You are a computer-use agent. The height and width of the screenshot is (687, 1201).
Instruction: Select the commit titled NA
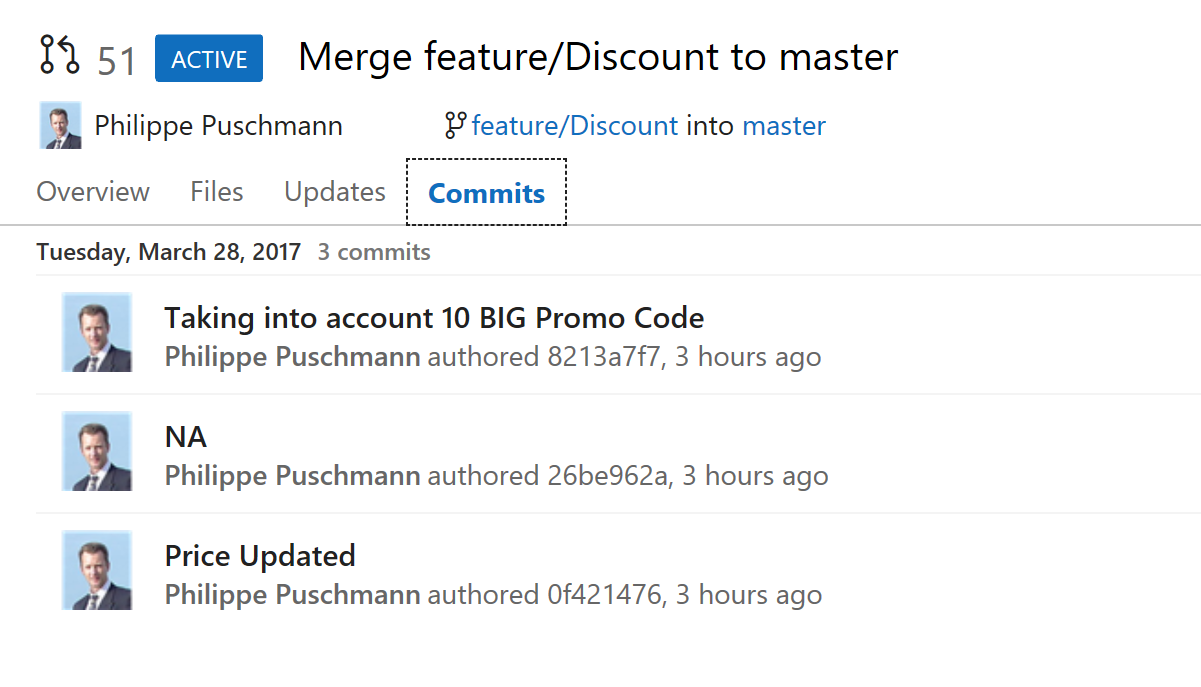tap(185, 436)
